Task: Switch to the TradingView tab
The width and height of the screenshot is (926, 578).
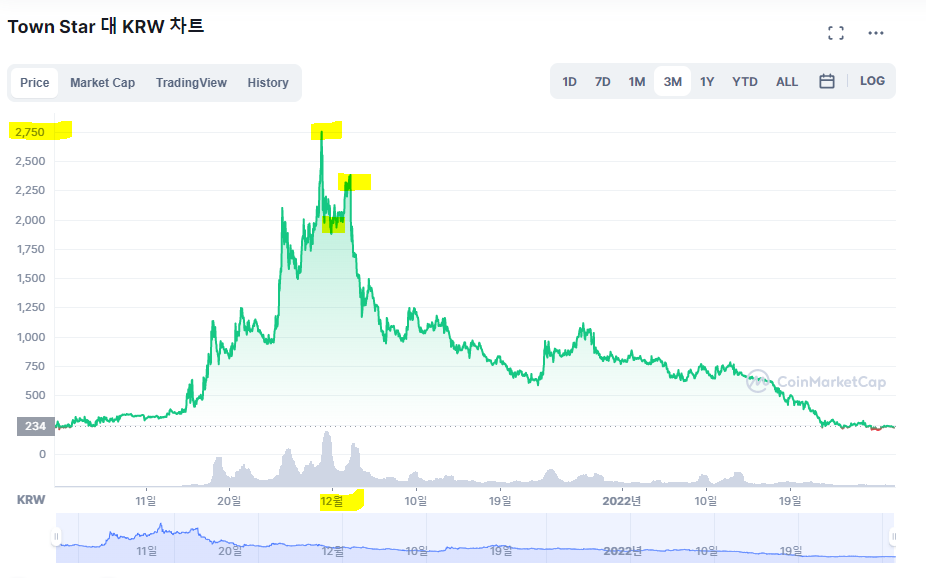Action: (191, 83)
